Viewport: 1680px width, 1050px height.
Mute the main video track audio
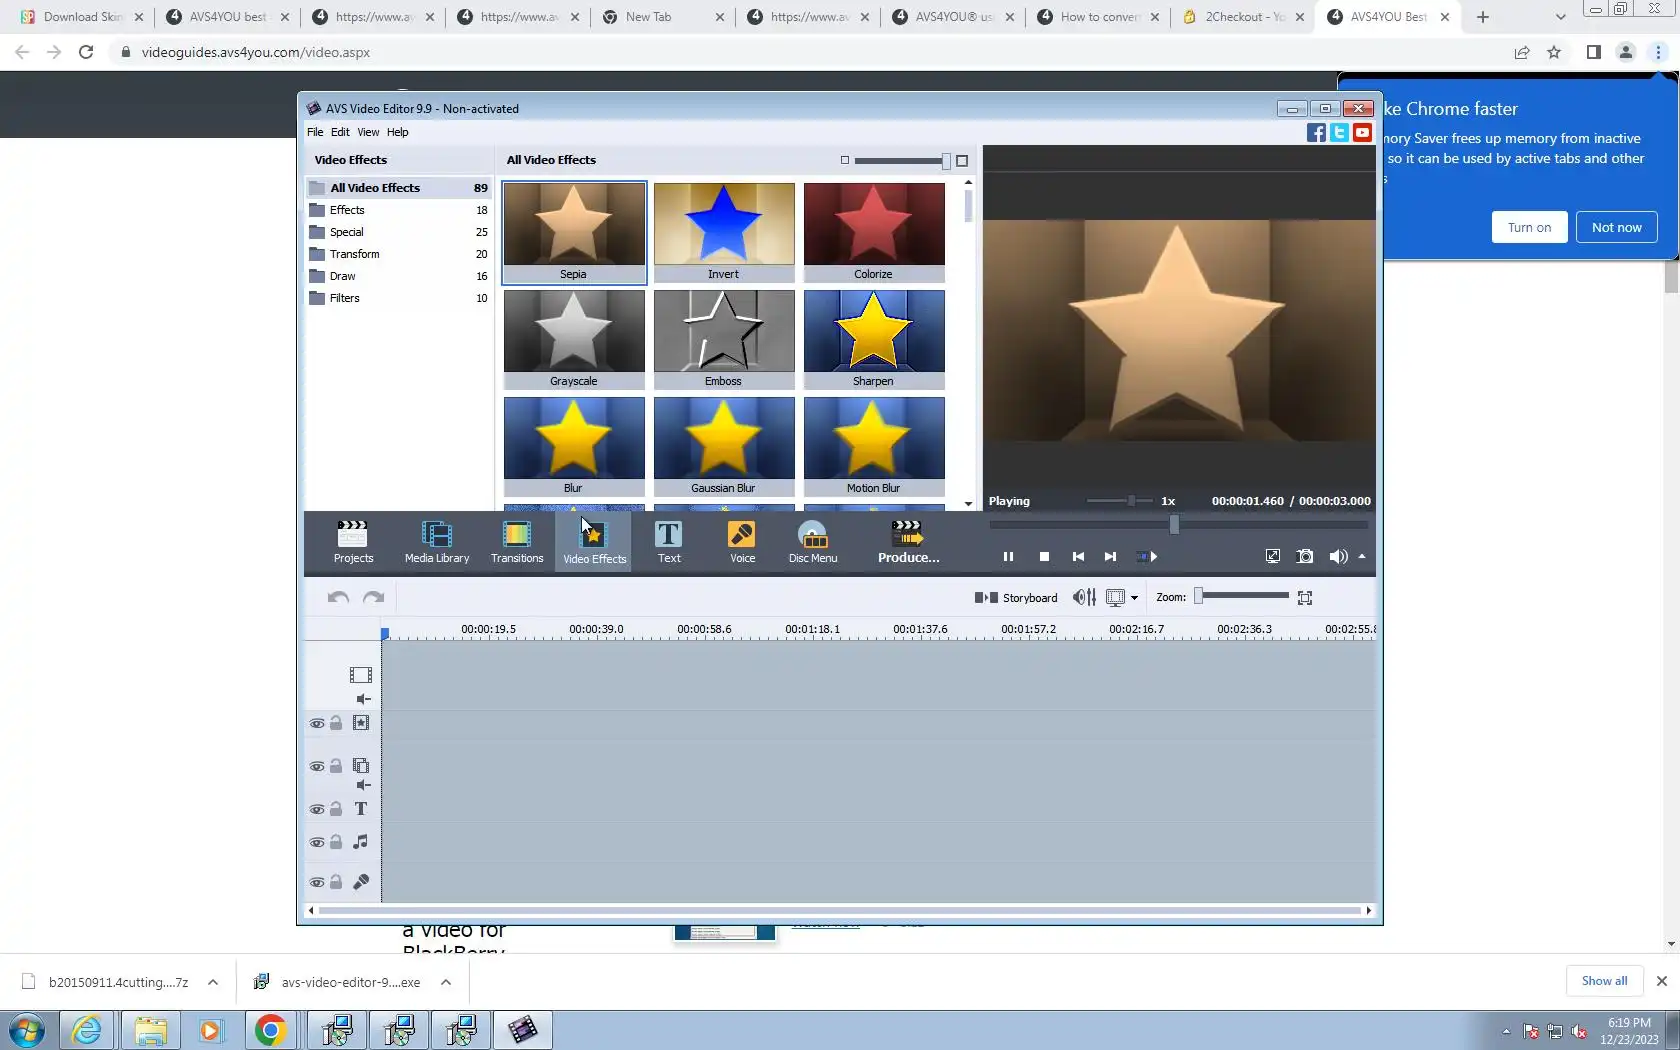tap(363, 700)
